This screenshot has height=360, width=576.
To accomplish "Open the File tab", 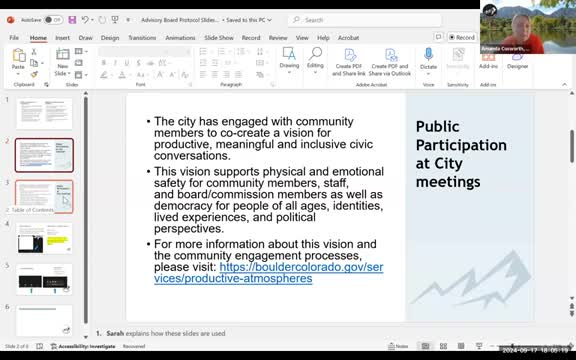I will (14, 37).
